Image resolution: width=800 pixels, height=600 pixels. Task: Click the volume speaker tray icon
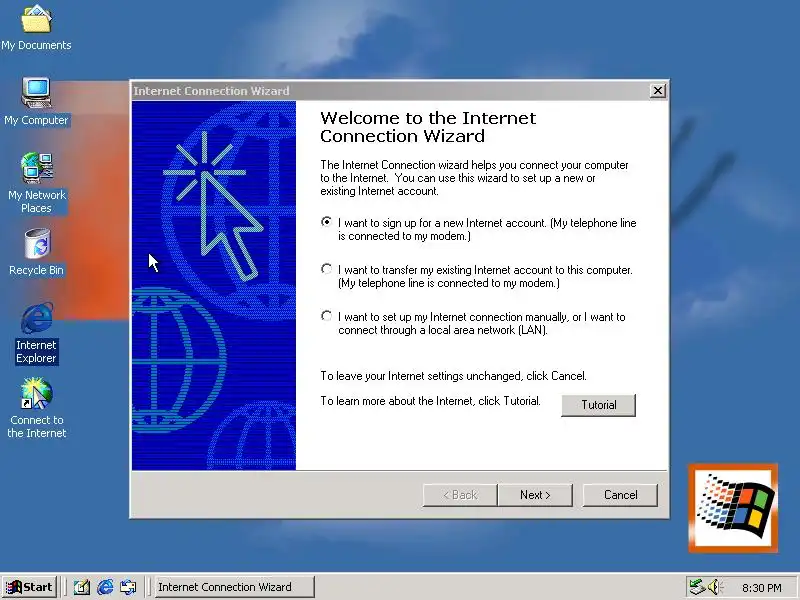(714, 587)
